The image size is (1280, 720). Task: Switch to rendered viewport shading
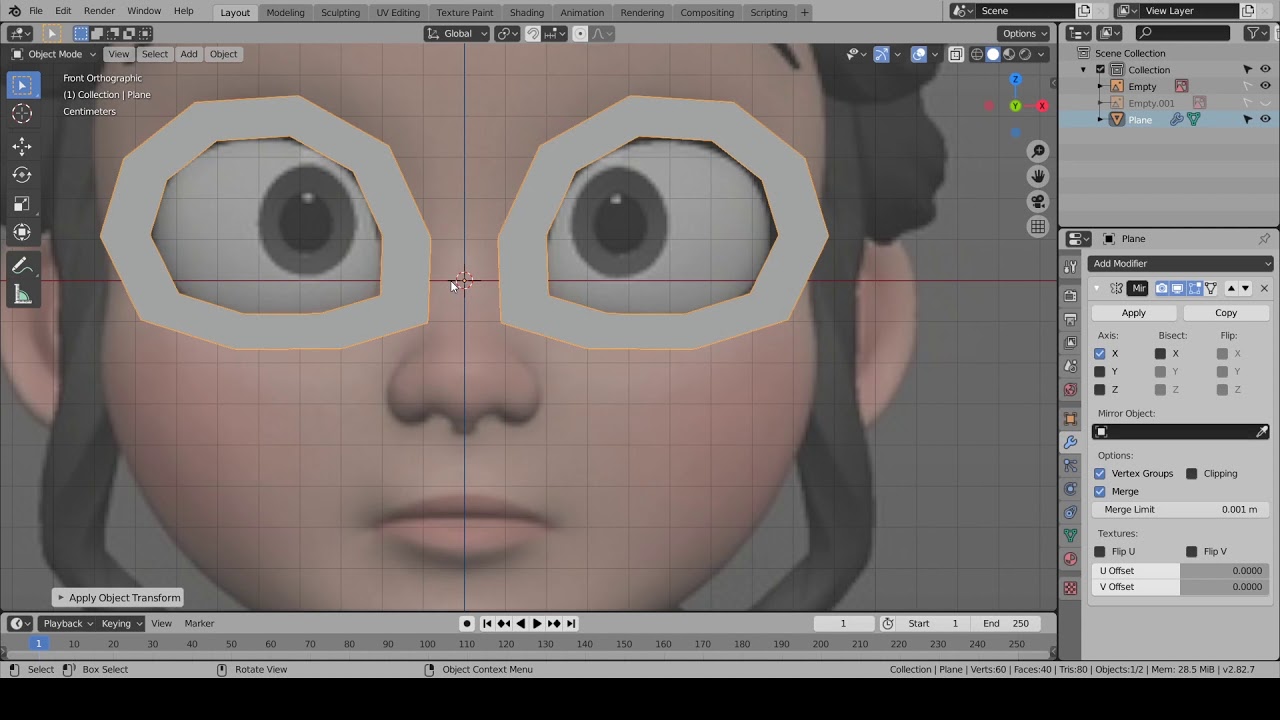[x=1025, y=54]
